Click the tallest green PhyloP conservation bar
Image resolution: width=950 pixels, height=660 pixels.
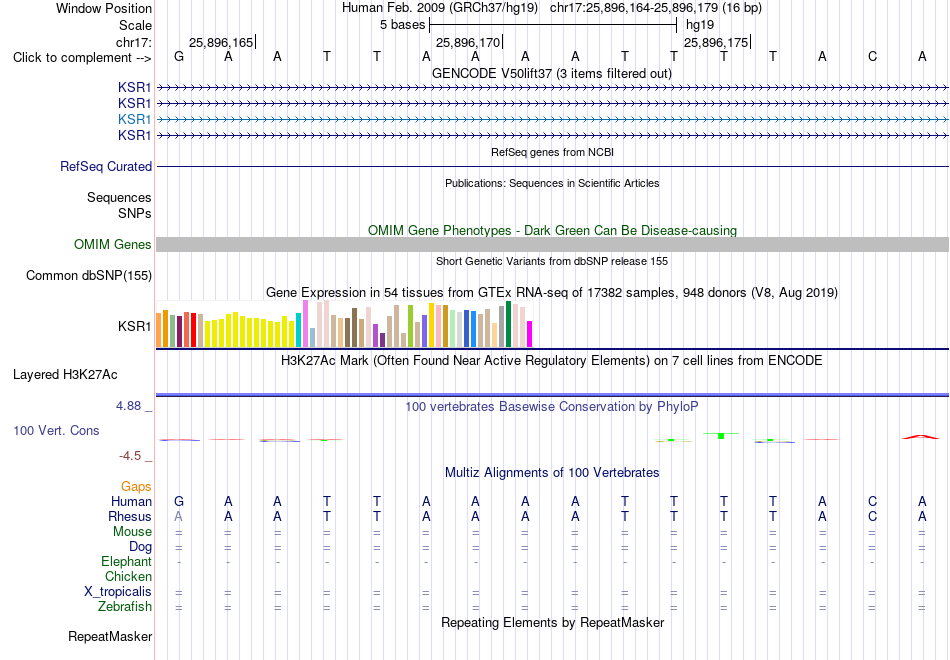coord(721,436)
